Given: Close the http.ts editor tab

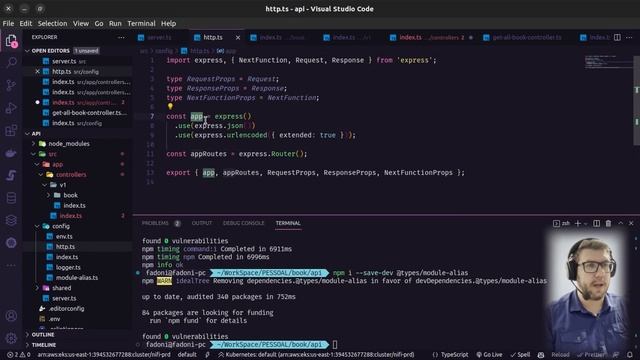Looking at the screenshot, I should pos(238,38).
